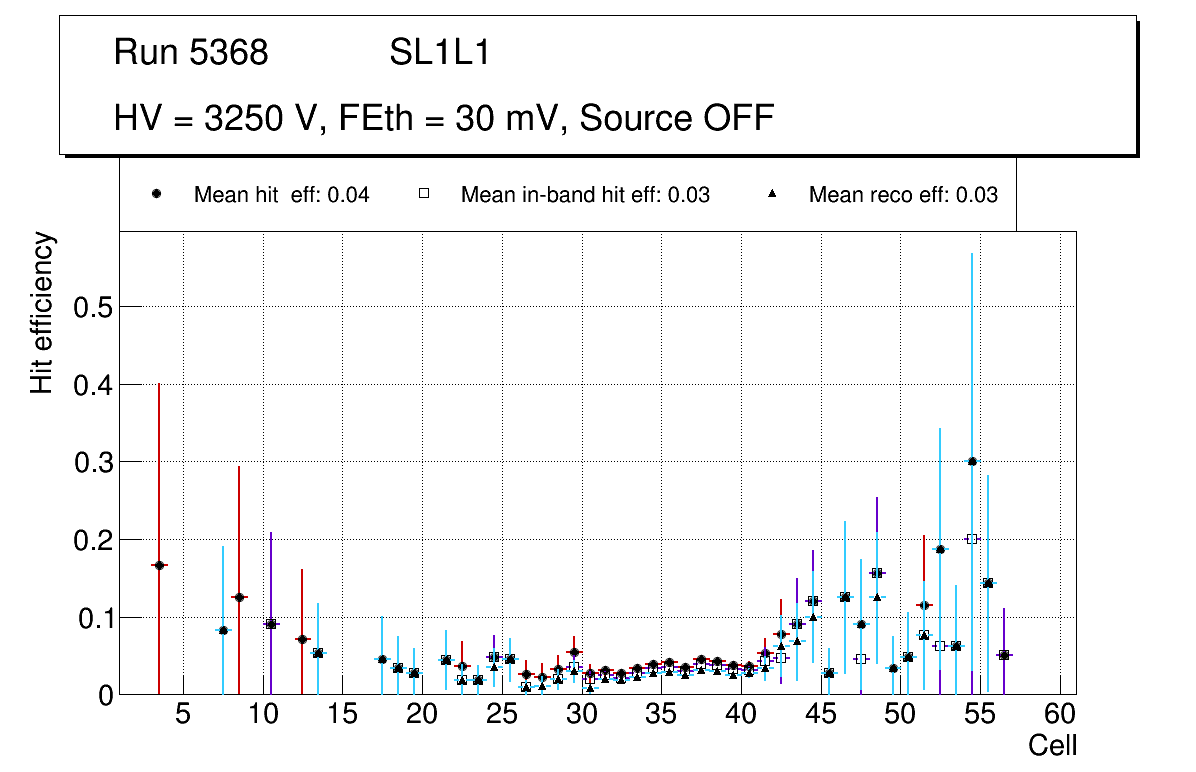
Task: Select the filled circle point near 0.3 efficiency
Action: point(972,461)
